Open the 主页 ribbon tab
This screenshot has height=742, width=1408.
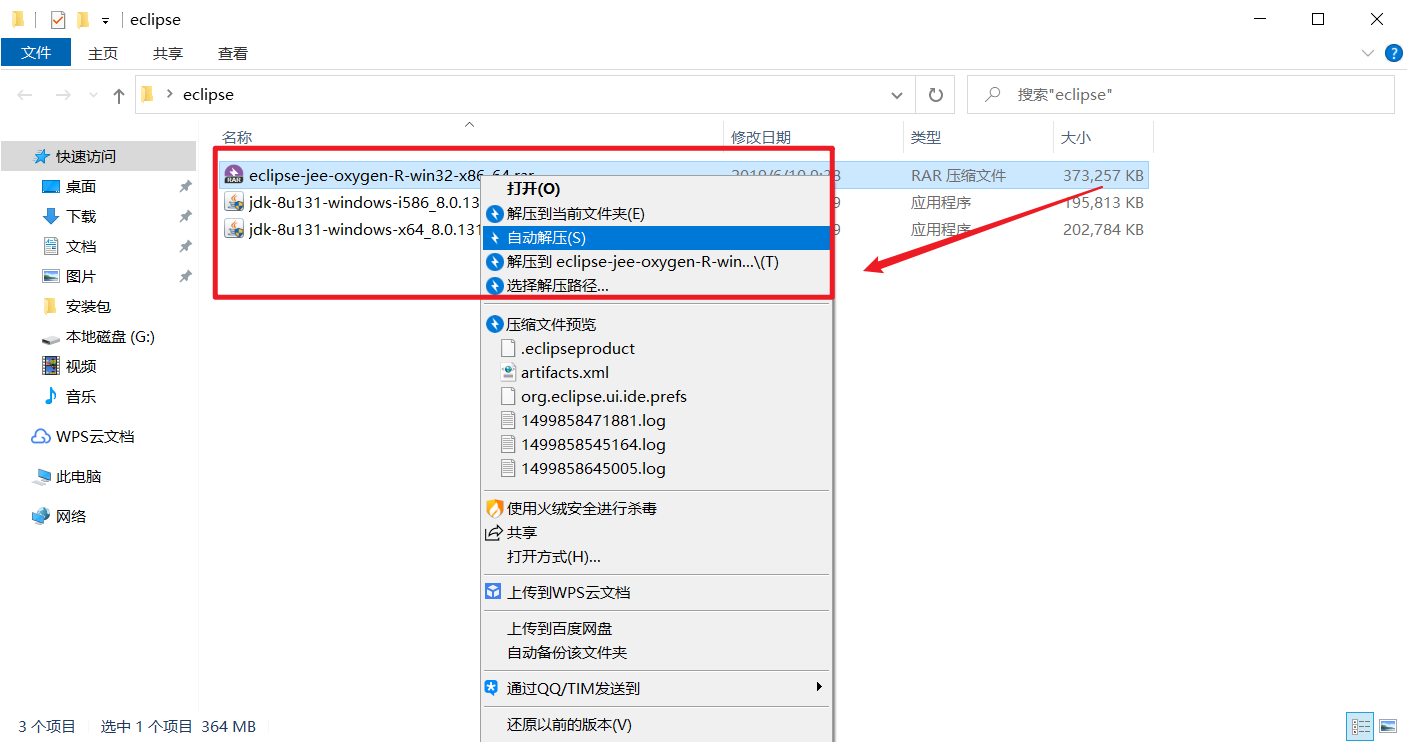pos(103,53)
